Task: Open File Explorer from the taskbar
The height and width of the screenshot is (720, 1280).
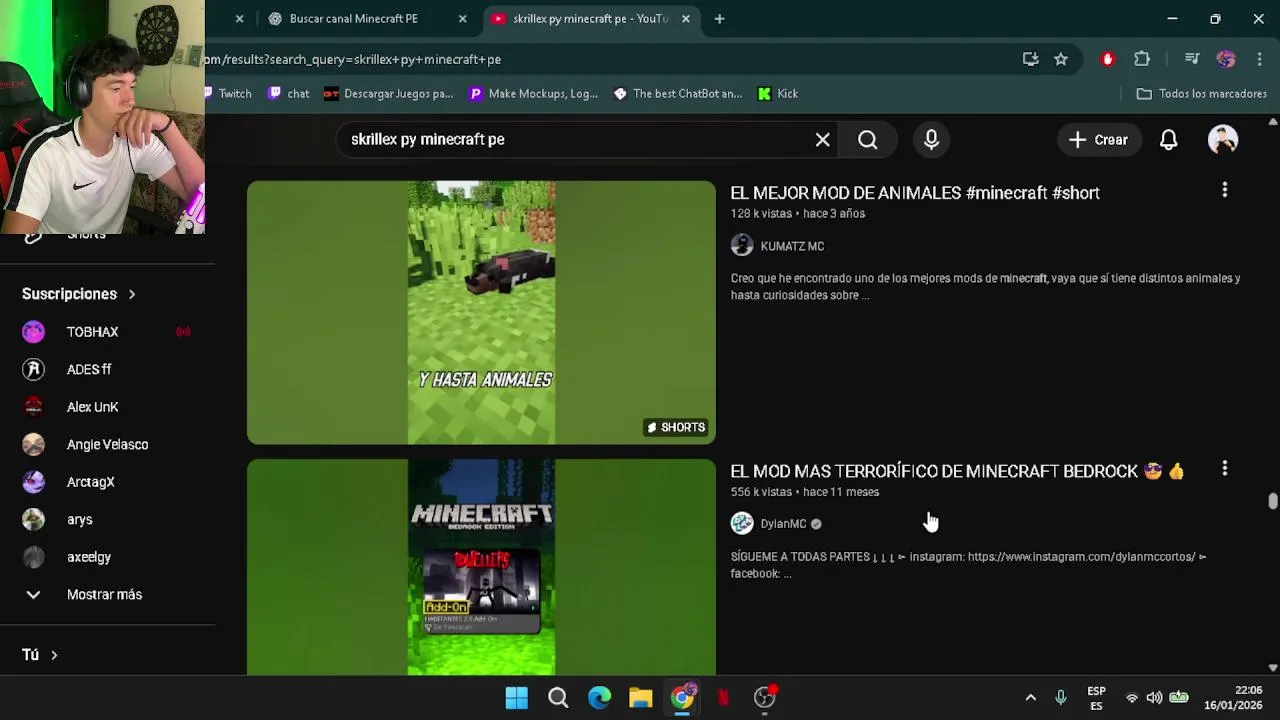Action: click(640, 698)
